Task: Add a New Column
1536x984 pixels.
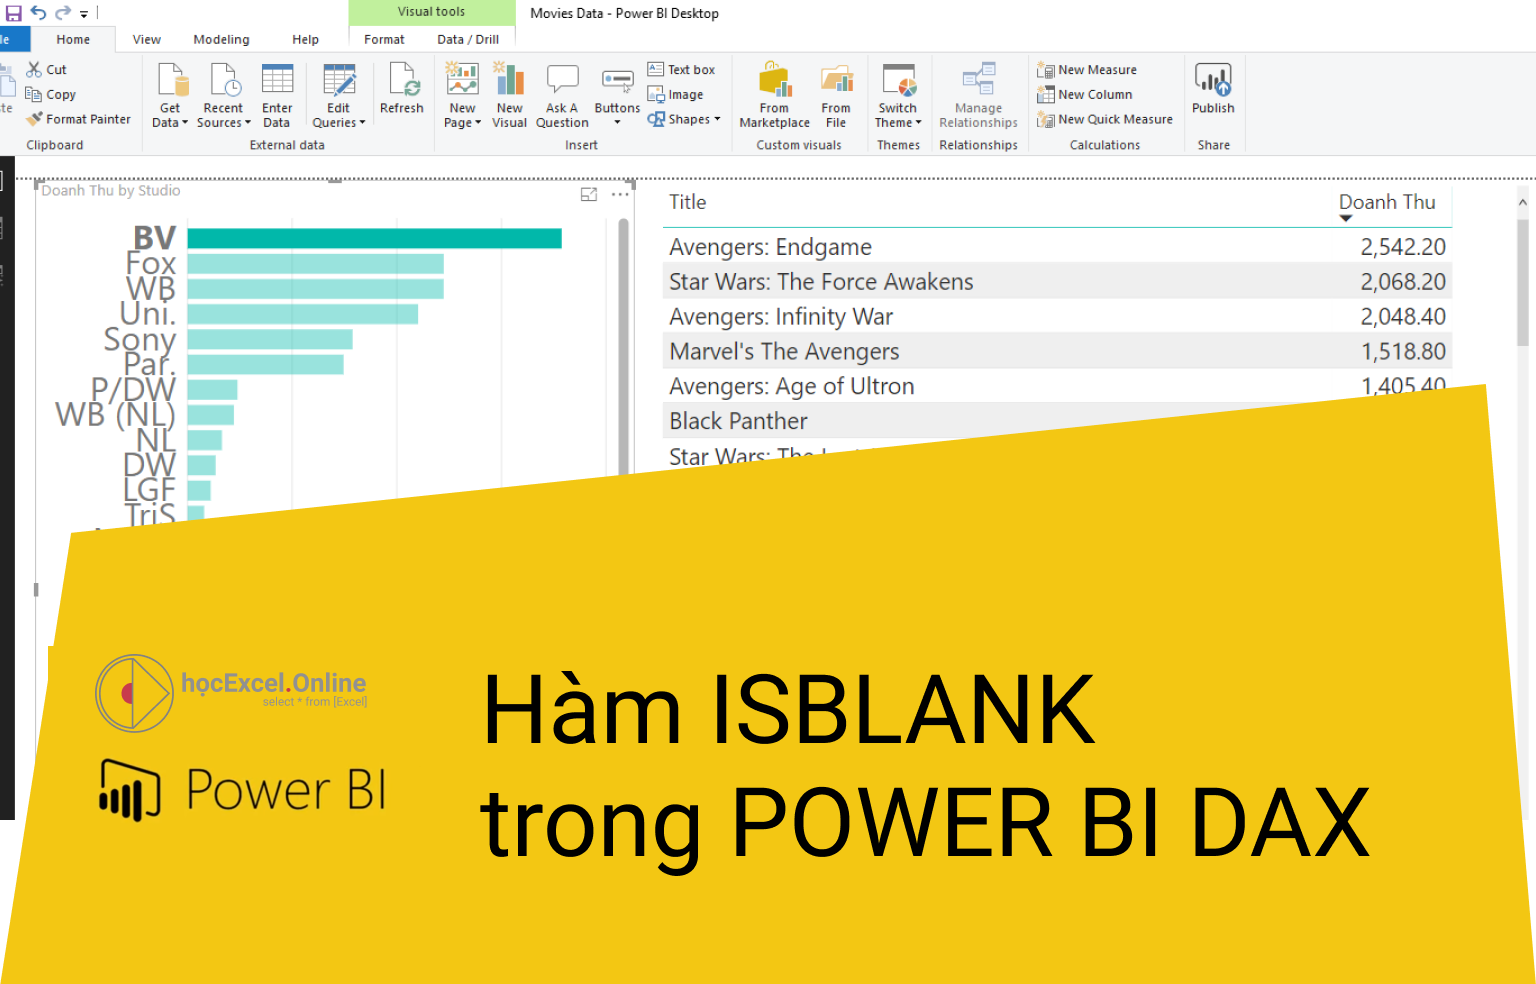Action: point(1085,94)
